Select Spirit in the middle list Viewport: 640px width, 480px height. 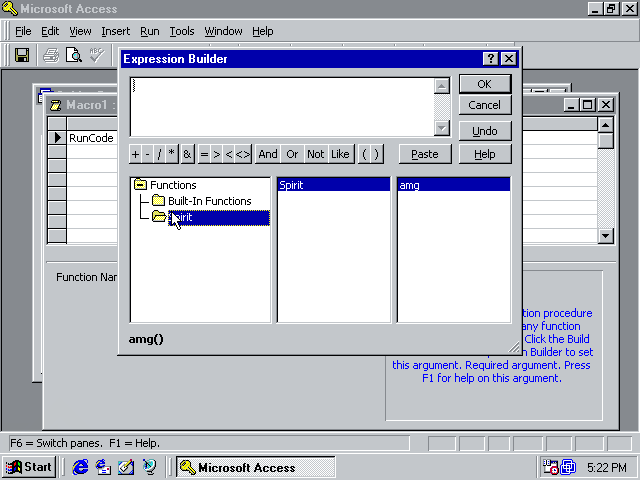333,185
